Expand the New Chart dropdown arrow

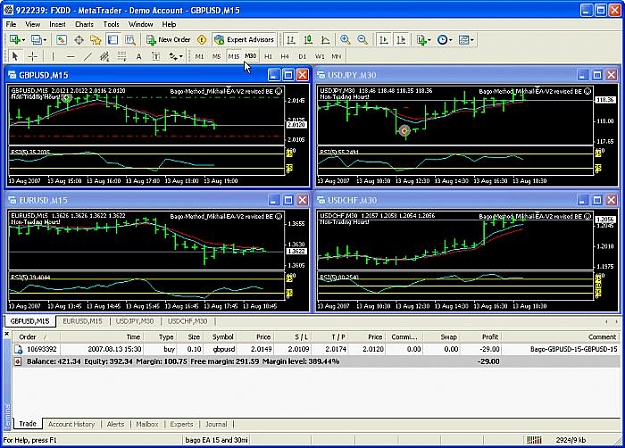(x=23, y=40)
